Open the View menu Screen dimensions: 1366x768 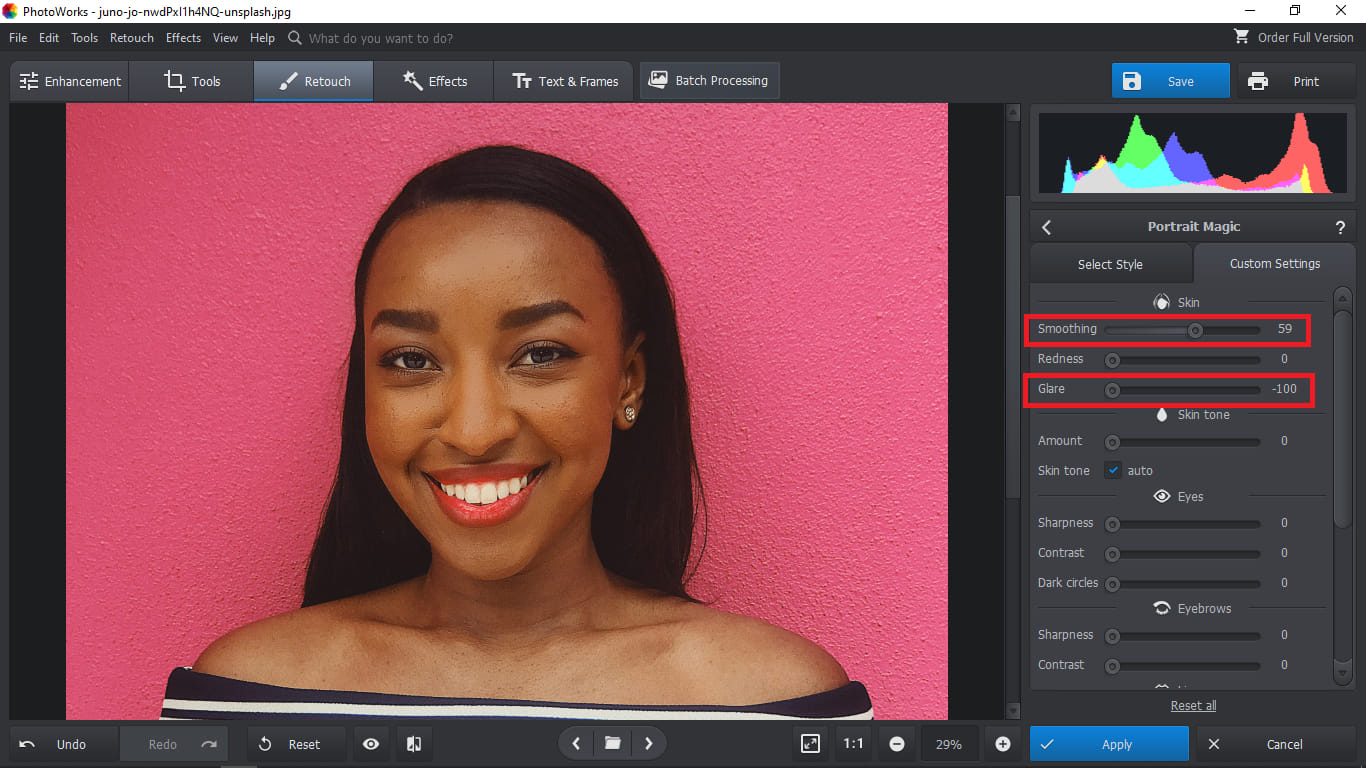click(x=226, y=38)
